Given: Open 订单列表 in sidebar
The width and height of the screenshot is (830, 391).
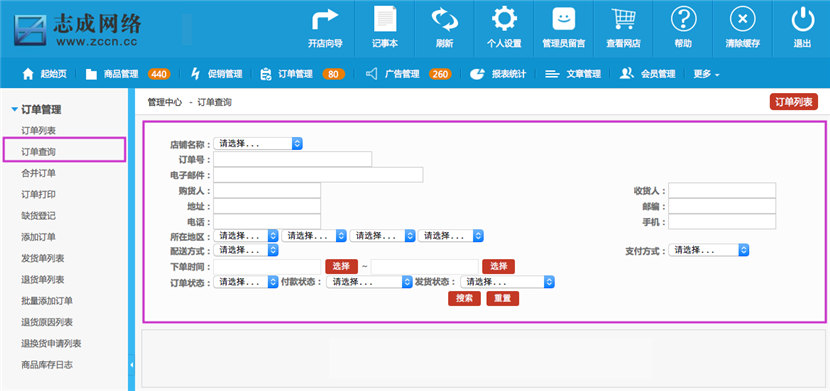Looking at the screenshot, I should pyautogui.click(x=39, y=130).
